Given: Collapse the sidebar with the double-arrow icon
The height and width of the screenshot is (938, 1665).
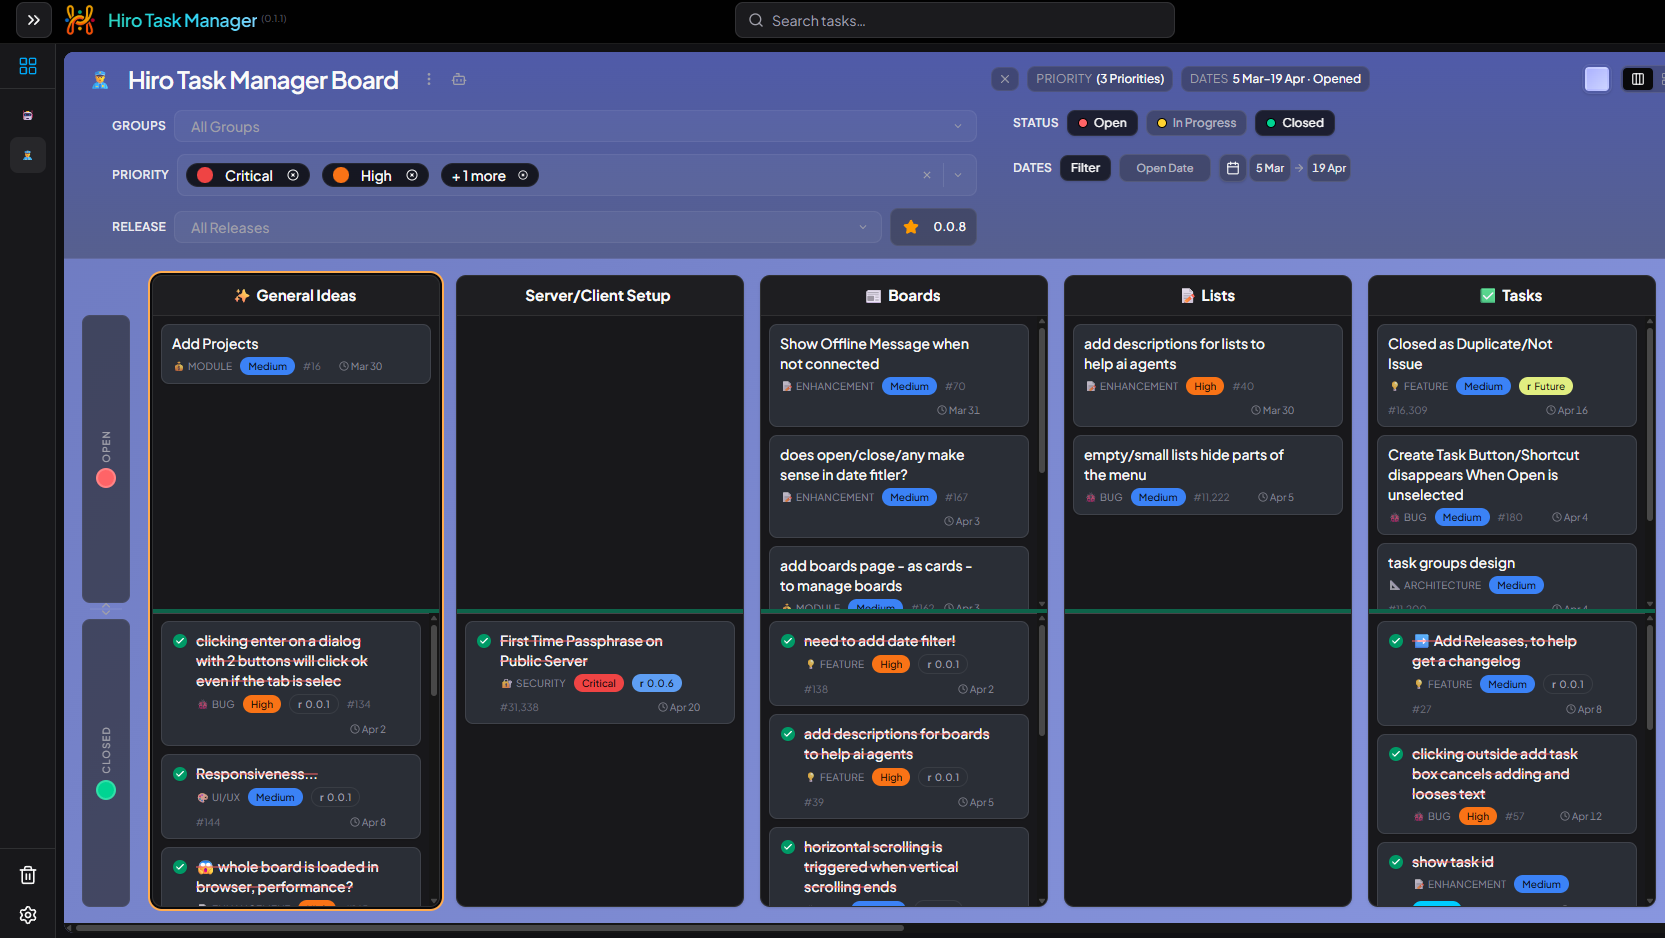Looking at the screenshot, I should pyautogui.click(x=33, y=20).
